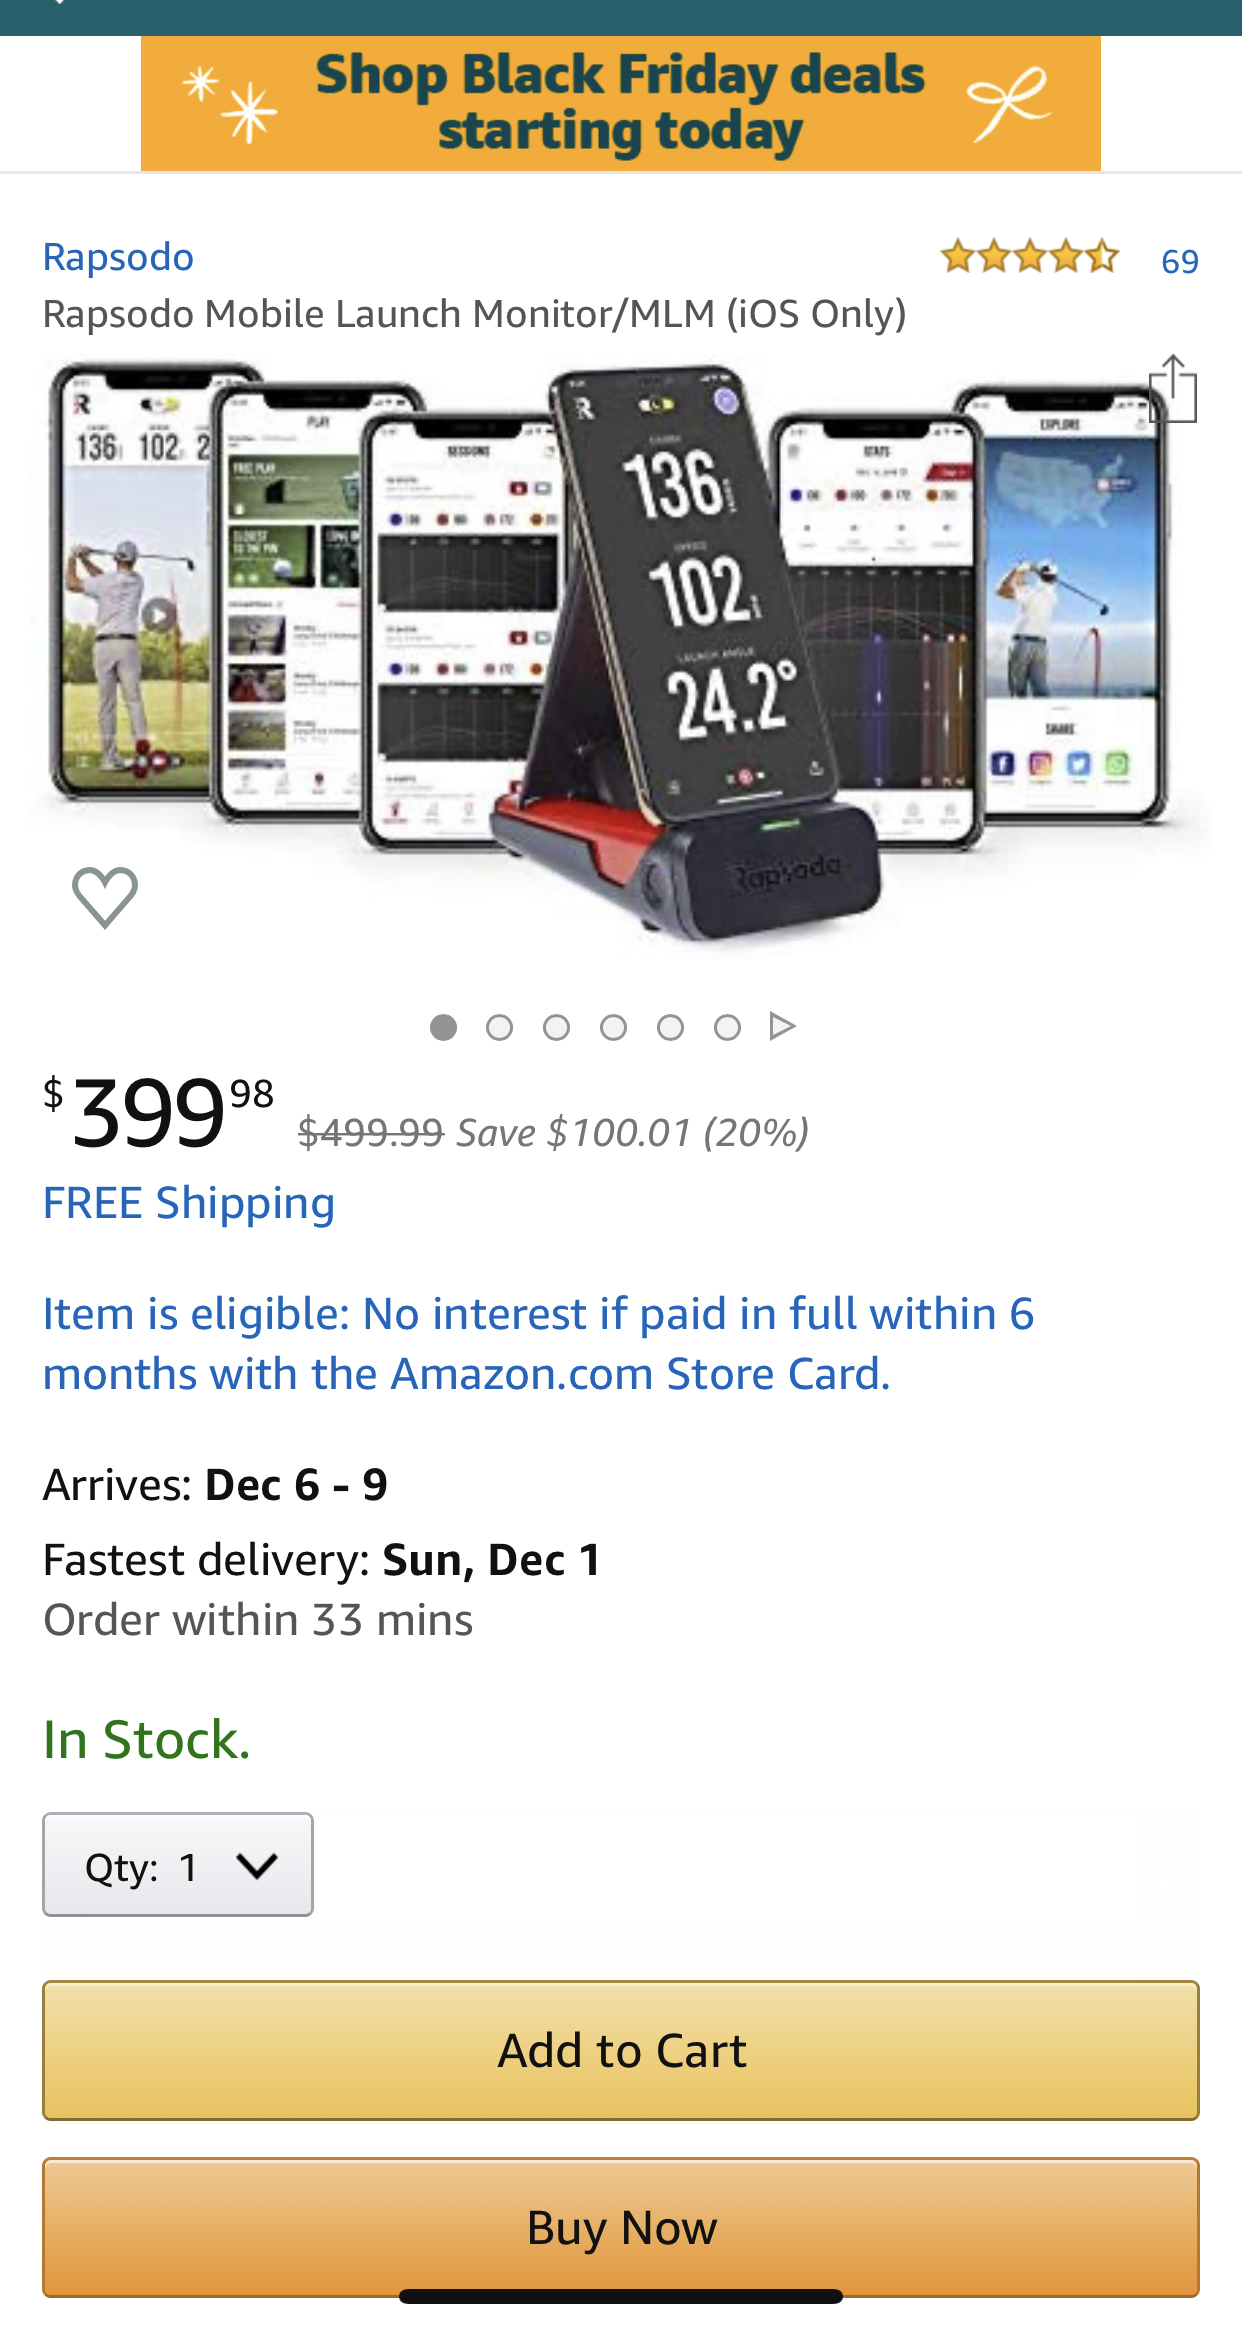The image size is (1242, 2328).
Task: Open the Rapsodo brand link
Action: (x=118, y=258)
